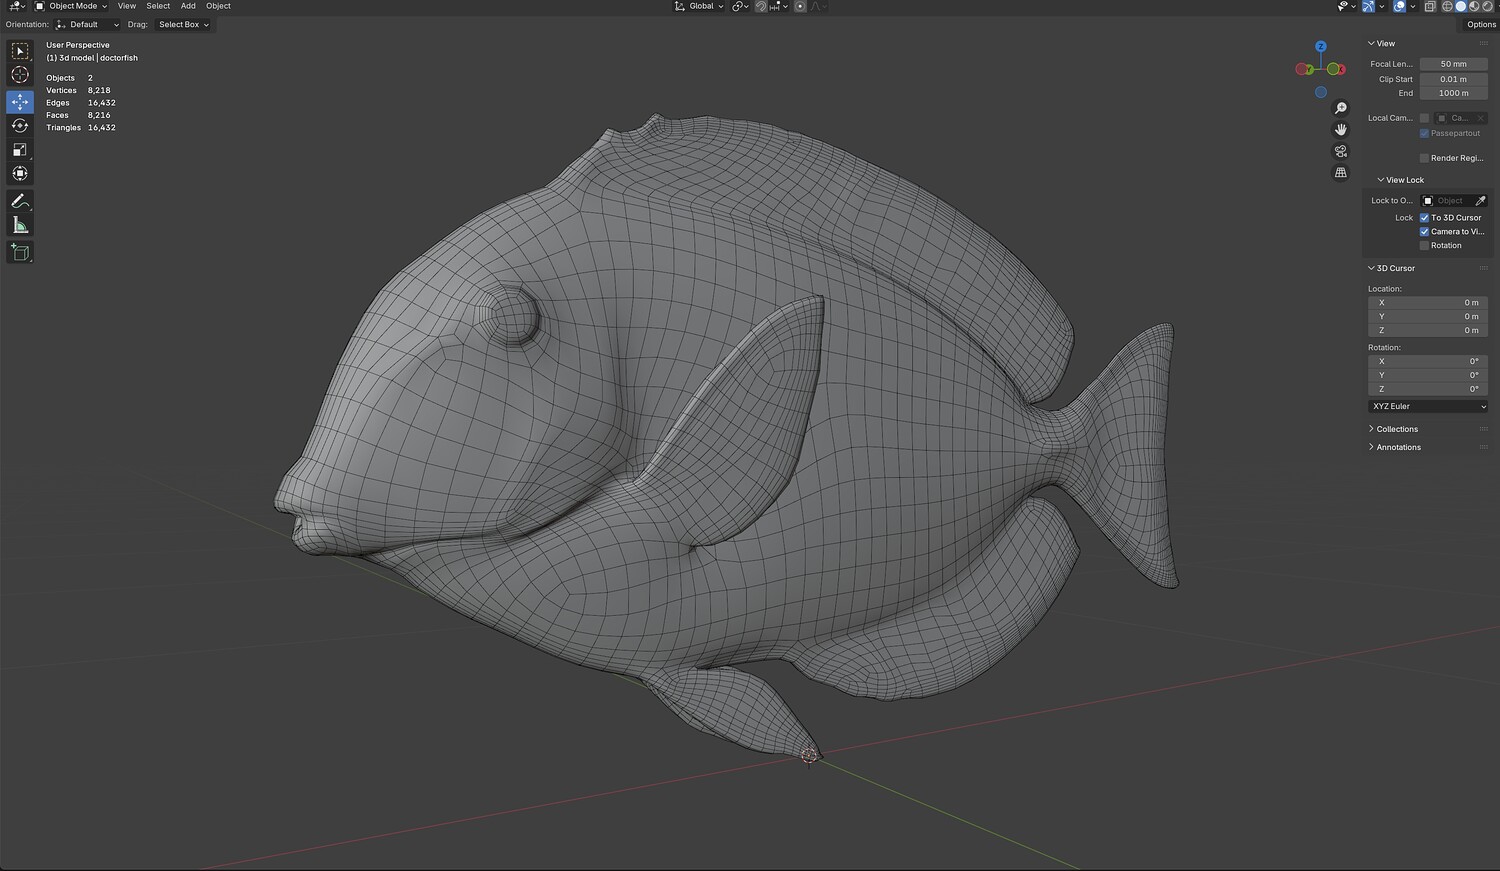Image resolution: width=1500 pixels, height=871 pixels.
Task: Uncheck Lock To 3D Cursor
Action: [x=1424, y=218]
